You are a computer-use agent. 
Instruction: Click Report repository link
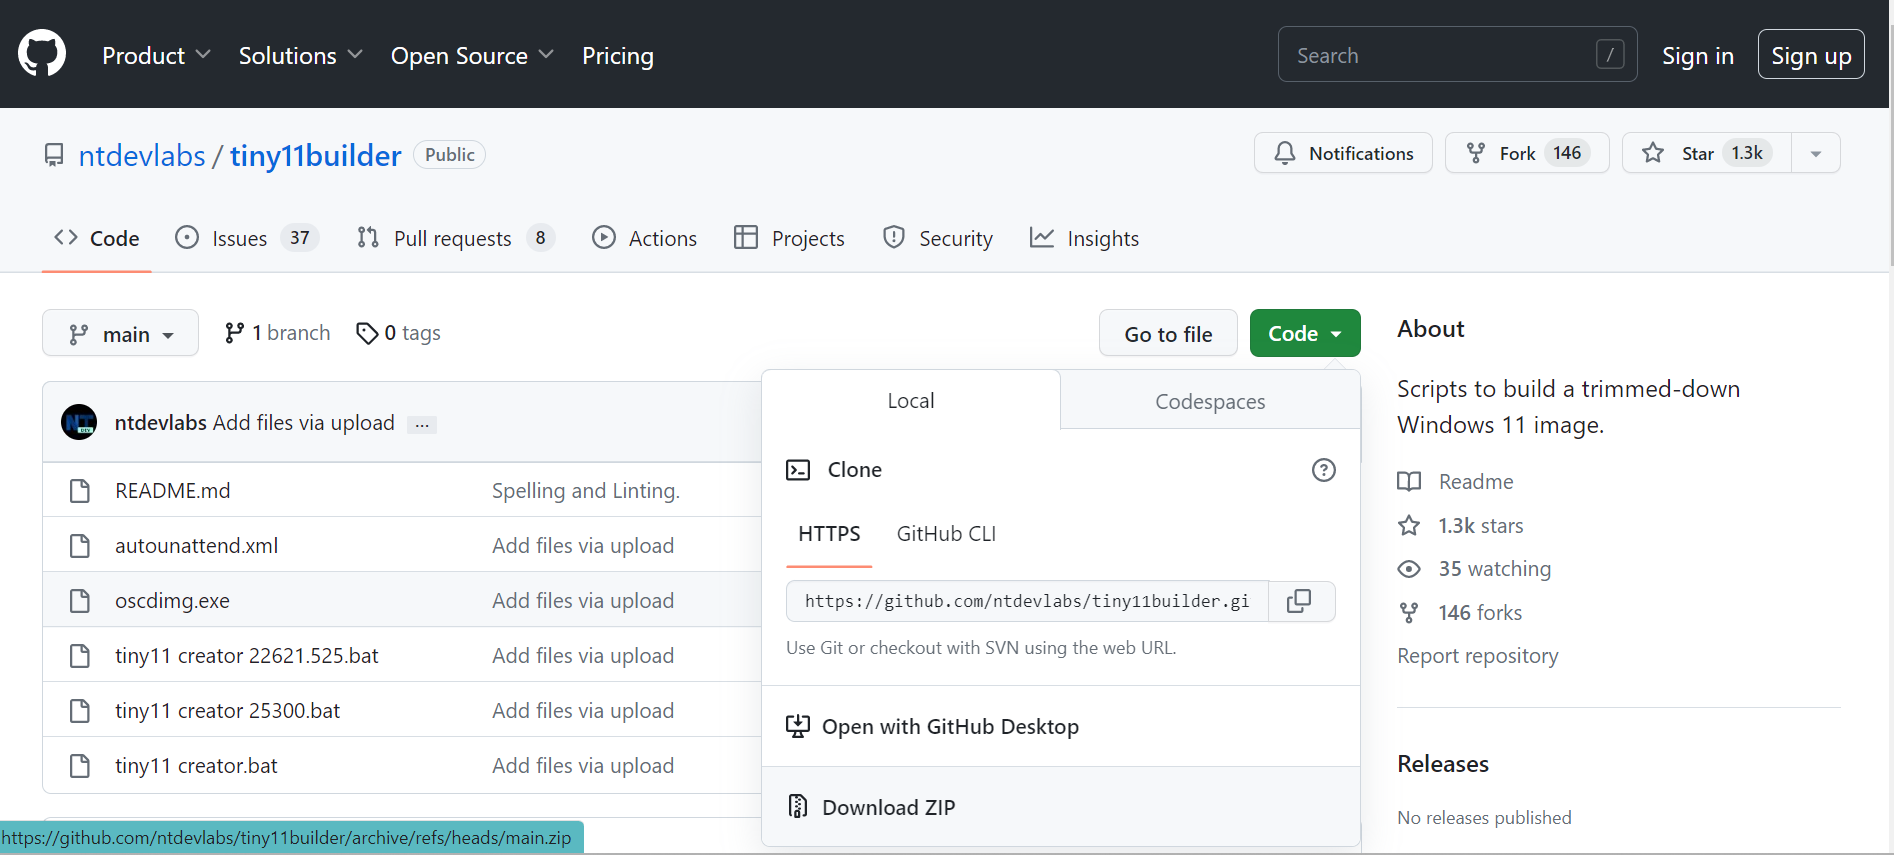pos(1478,656)
